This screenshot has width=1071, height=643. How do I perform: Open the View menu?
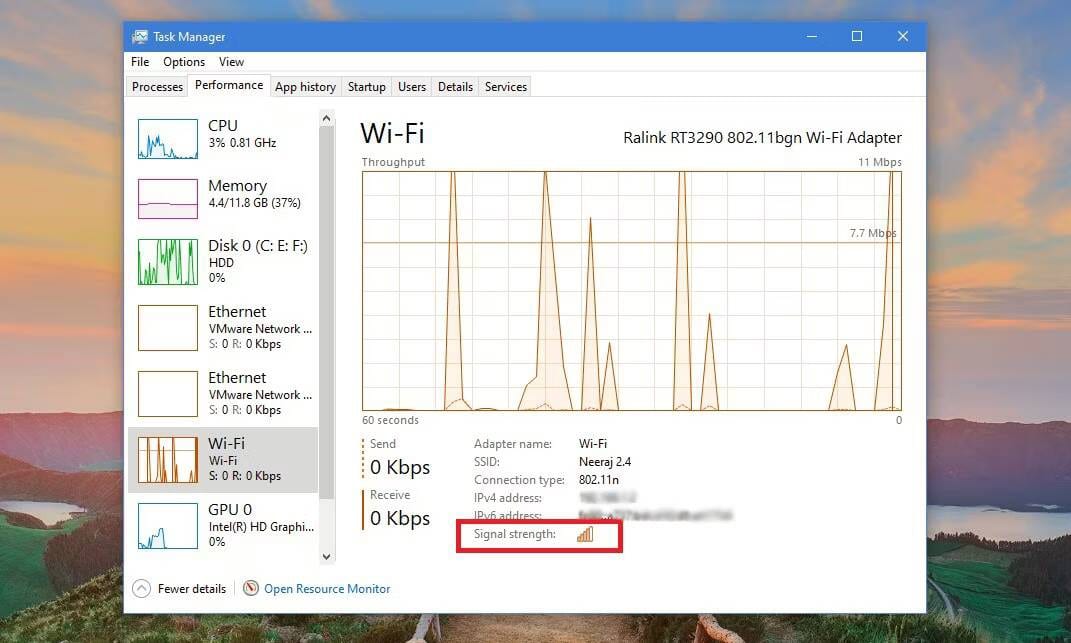point(231,61)
